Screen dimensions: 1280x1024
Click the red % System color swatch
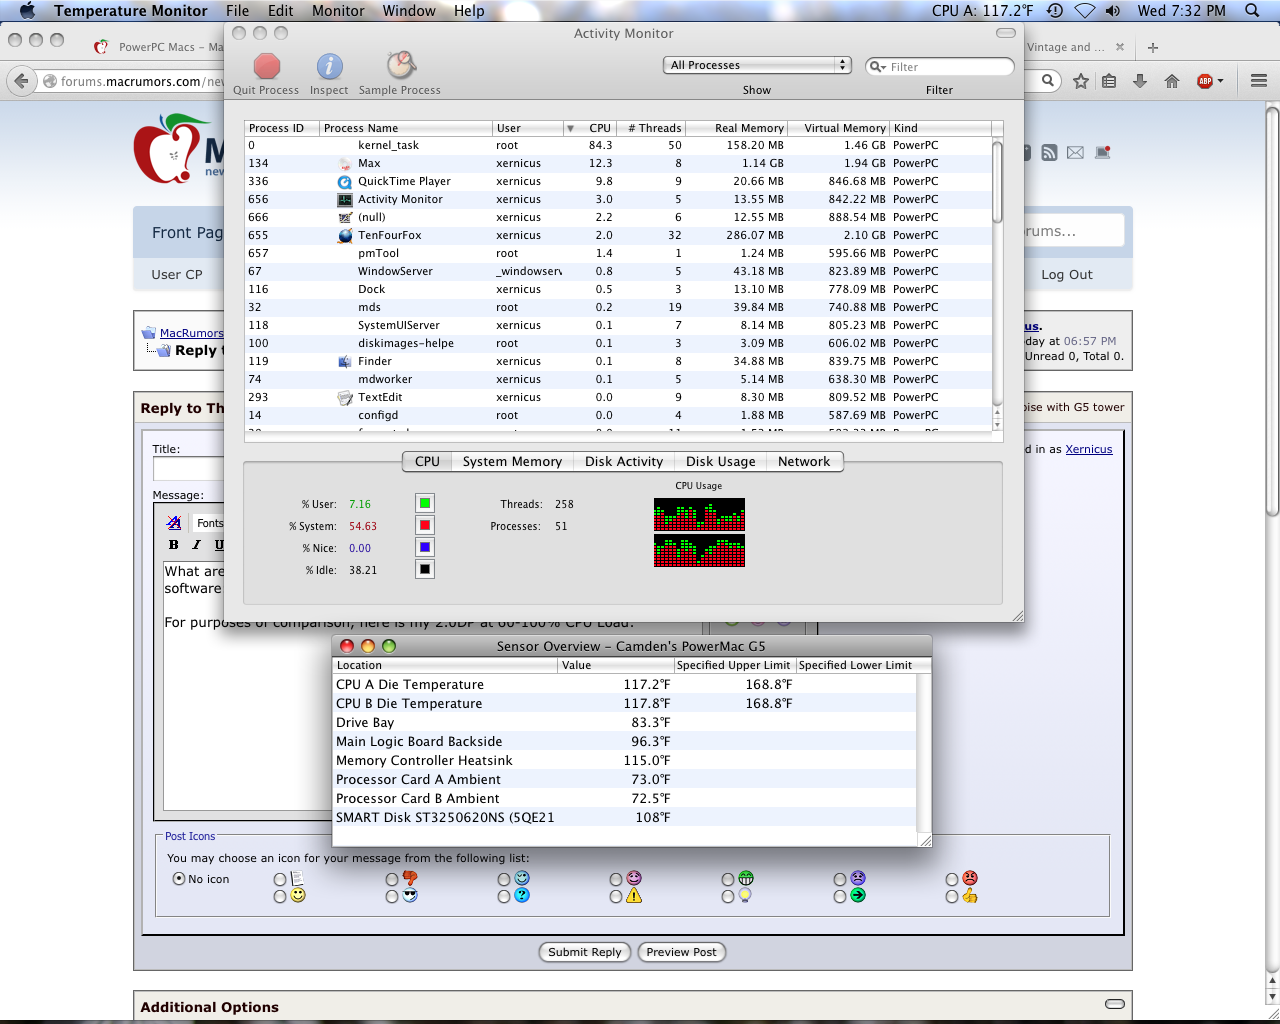pyautogui.click(x=425, y=525)
